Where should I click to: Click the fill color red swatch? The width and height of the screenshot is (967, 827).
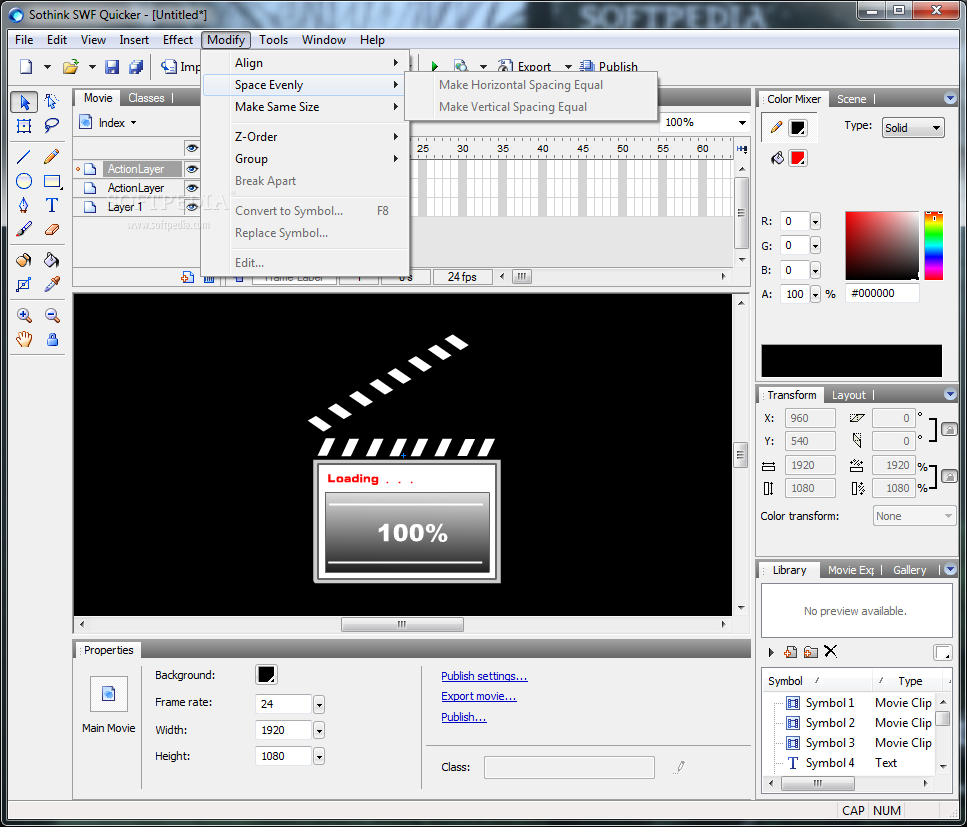(798, 158)
